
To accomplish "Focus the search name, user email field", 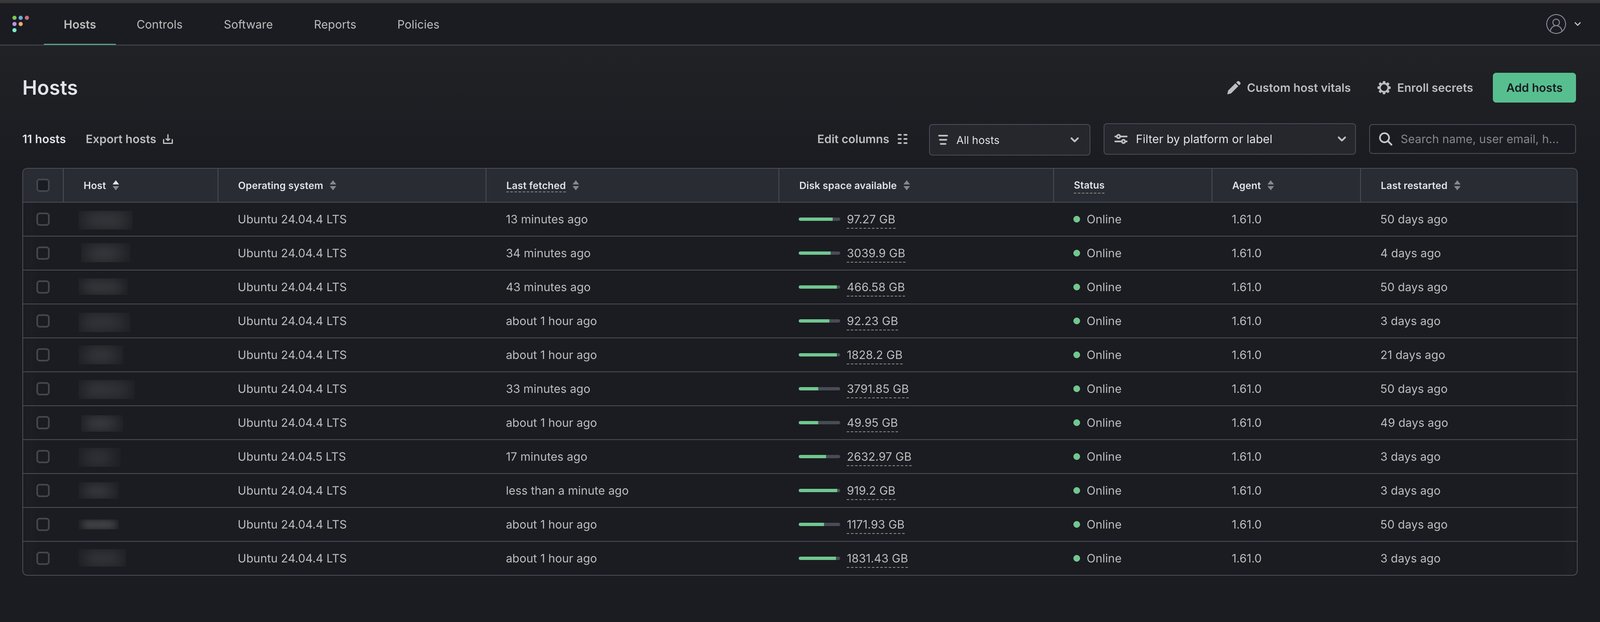I will pos(1472,139).
